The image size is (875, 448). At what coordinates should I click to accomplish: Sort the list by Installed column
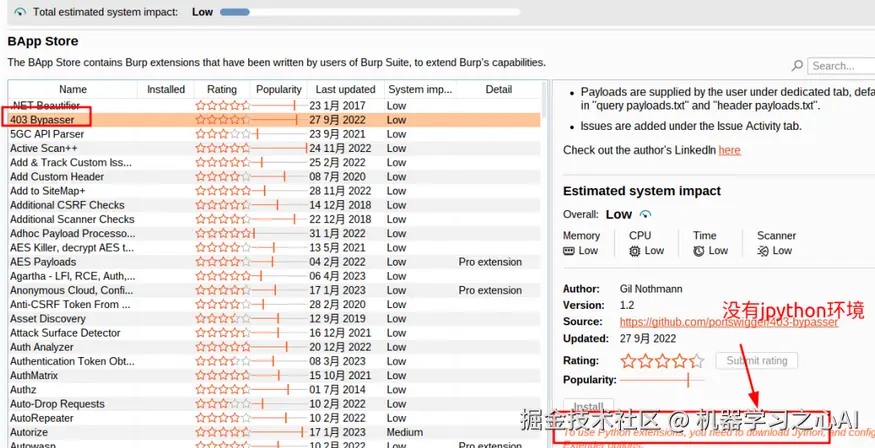point(166,89)
